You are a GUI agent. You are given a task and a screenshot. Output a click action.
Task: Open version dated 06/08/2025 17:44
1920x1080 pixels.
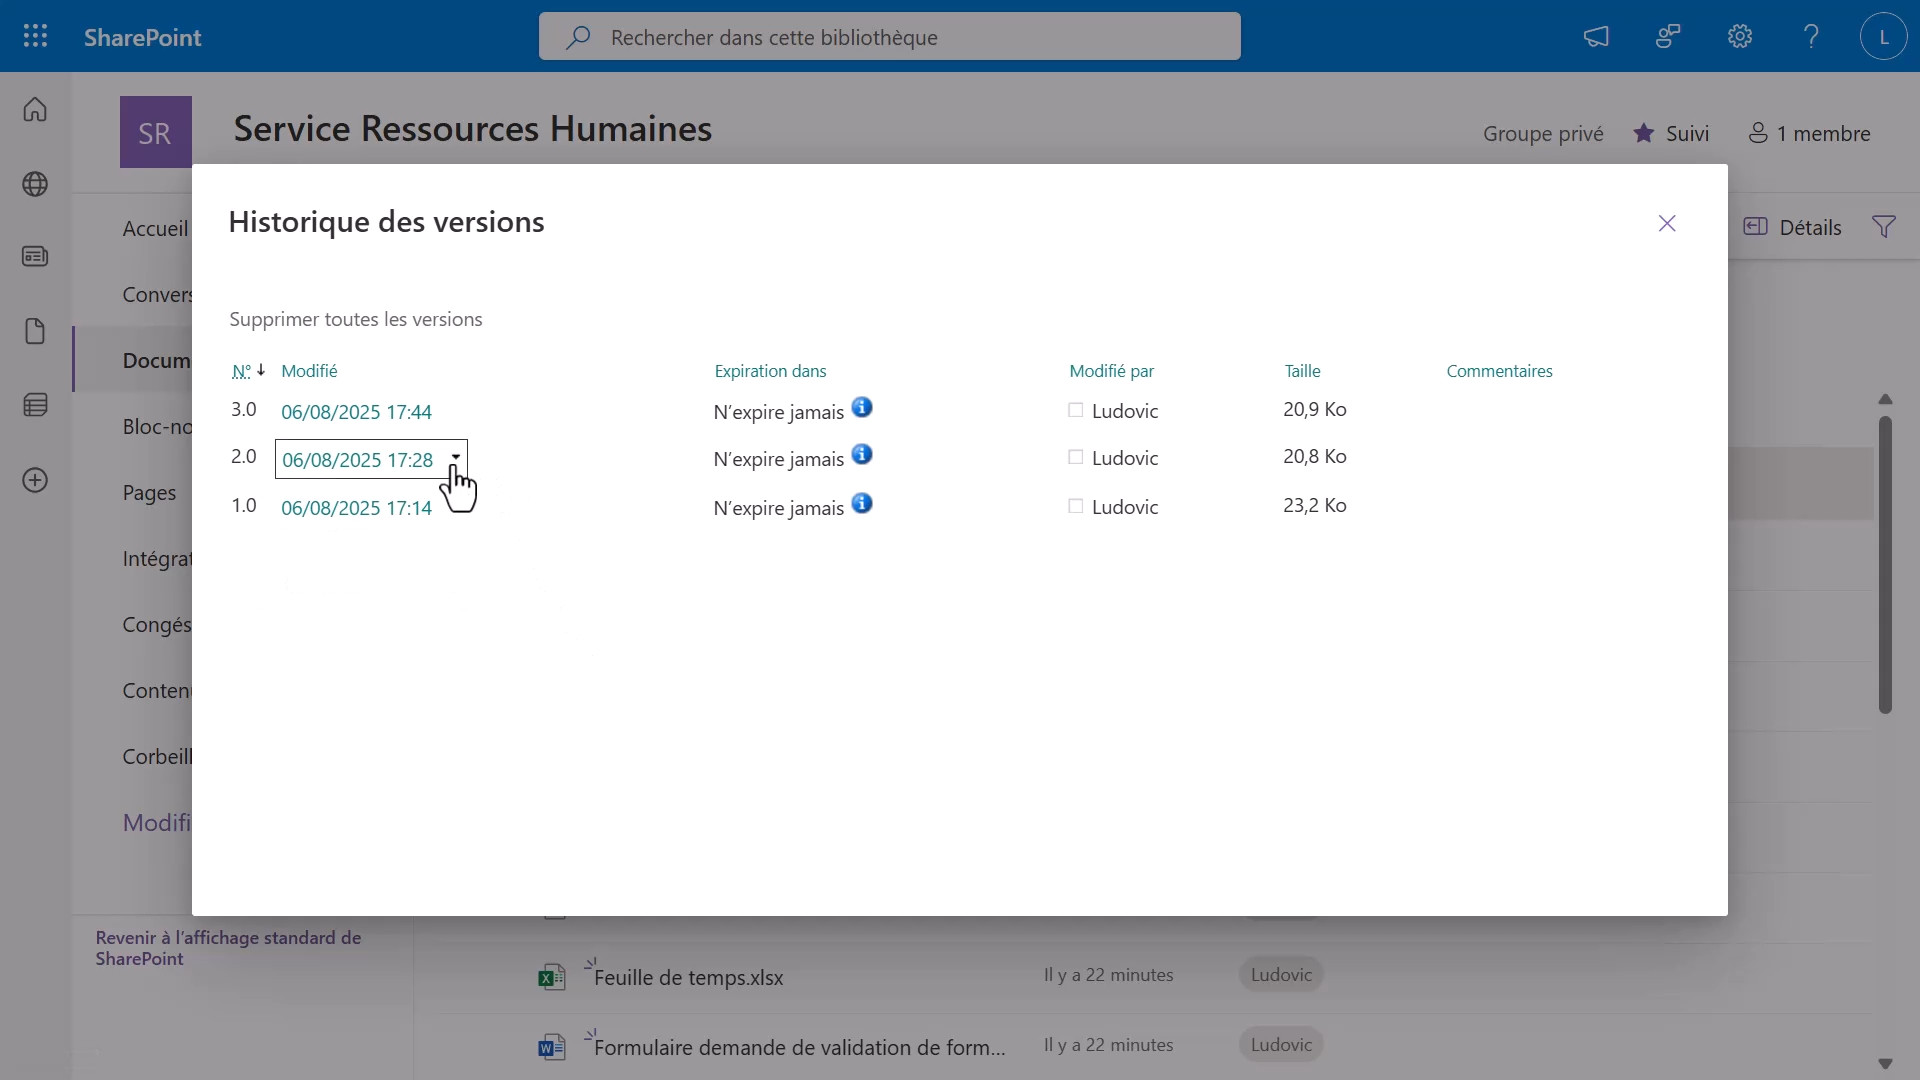pos(356,412)
